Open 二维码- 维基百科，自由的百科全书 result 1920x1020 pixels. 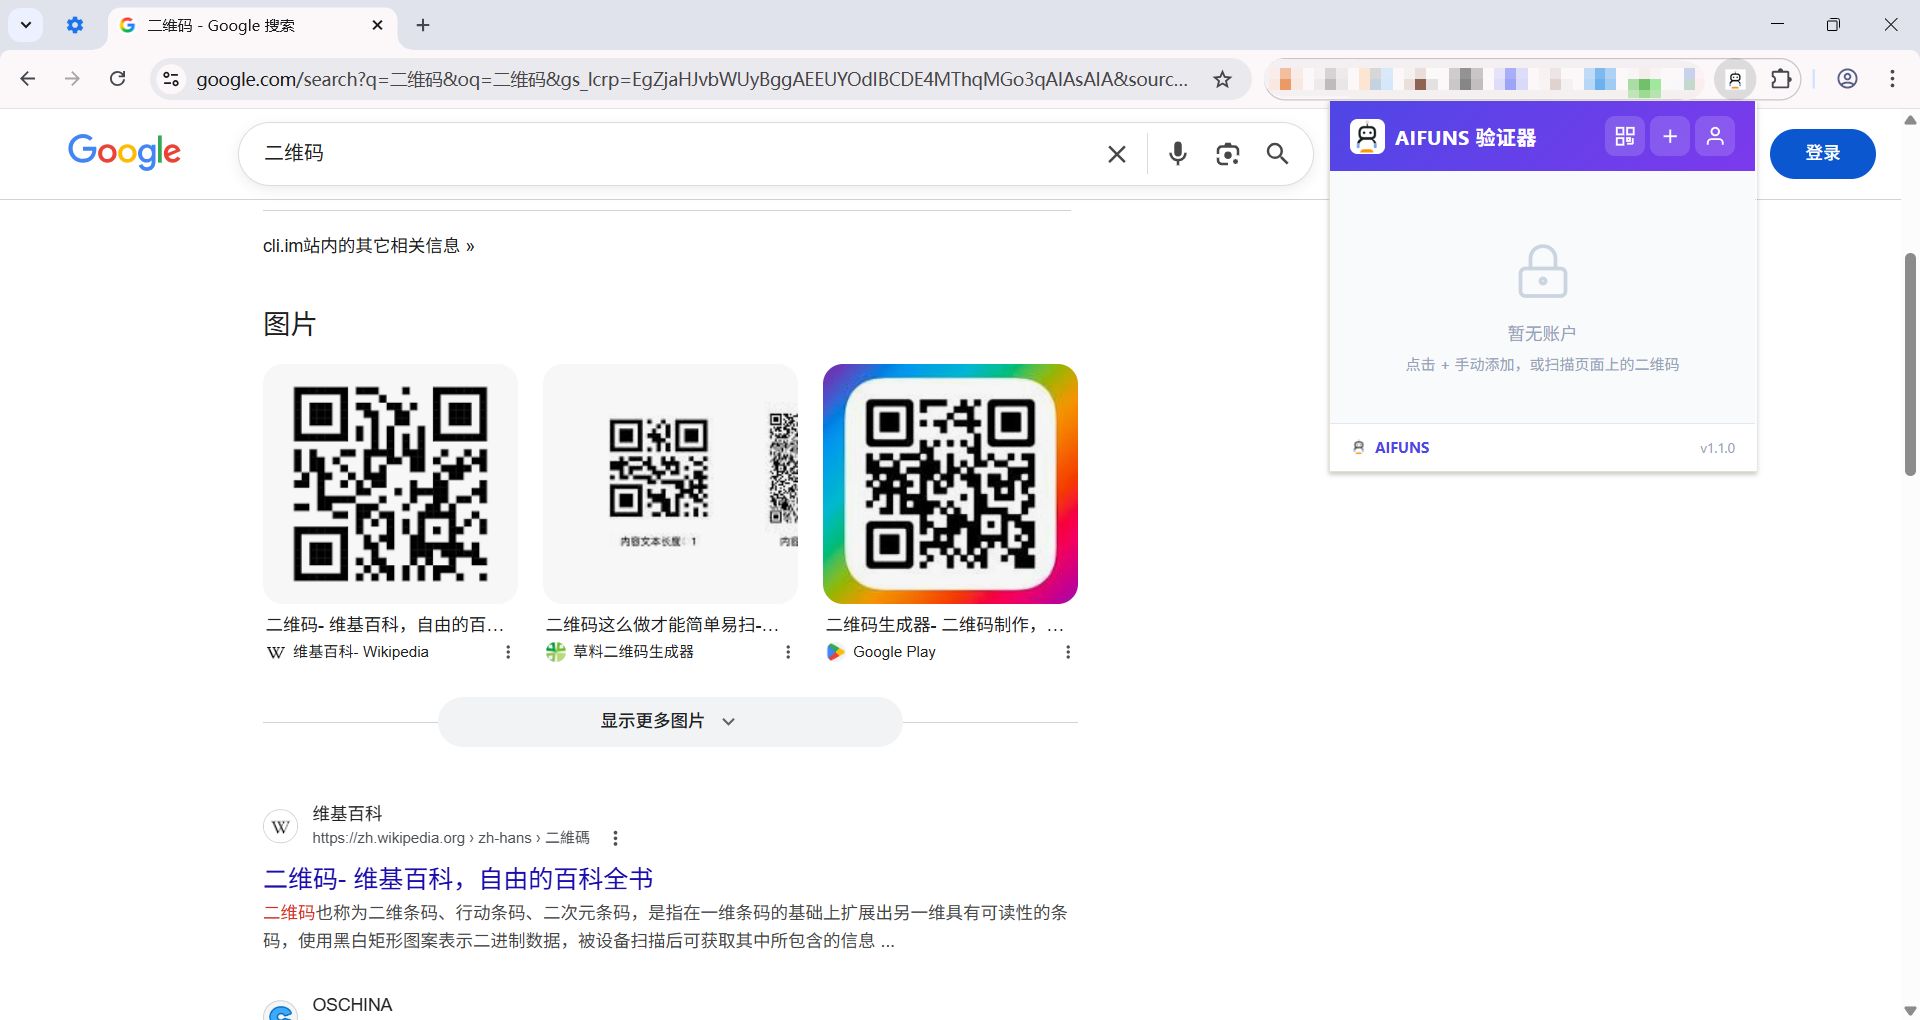tap(458, 879)
